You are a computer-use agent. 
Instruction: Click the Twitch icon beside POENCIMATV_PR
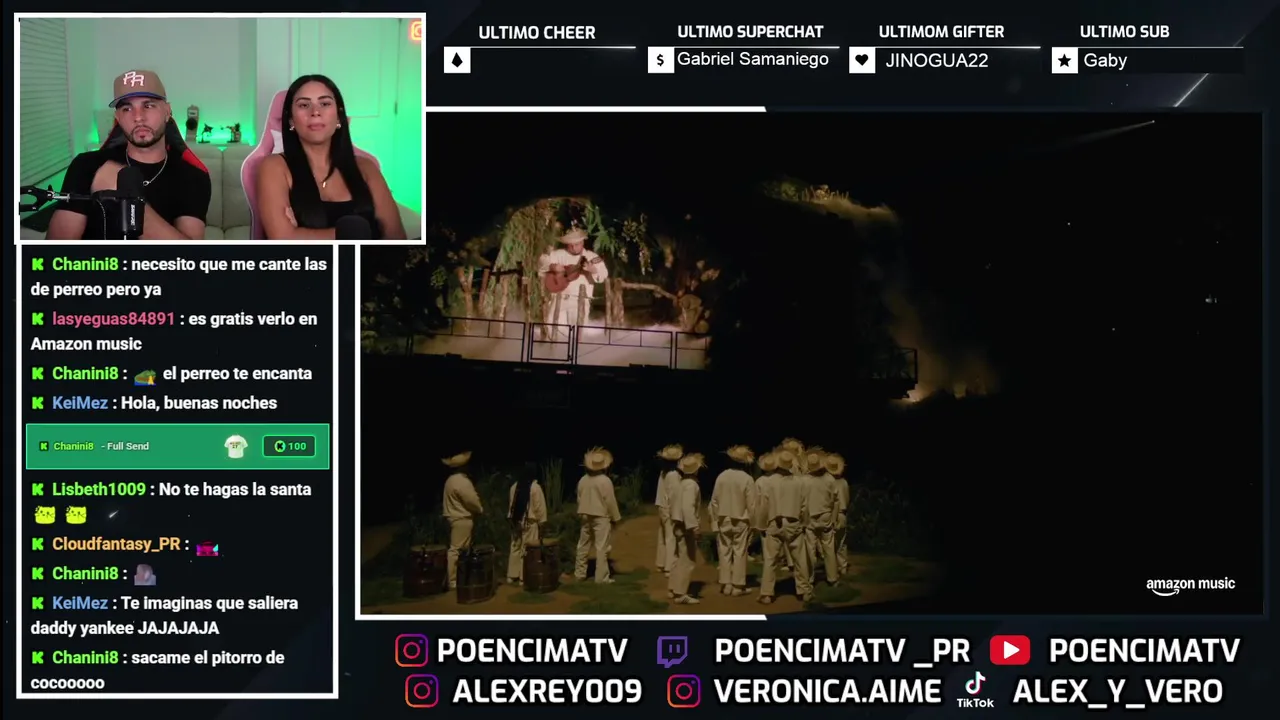(x=672, y=651)
